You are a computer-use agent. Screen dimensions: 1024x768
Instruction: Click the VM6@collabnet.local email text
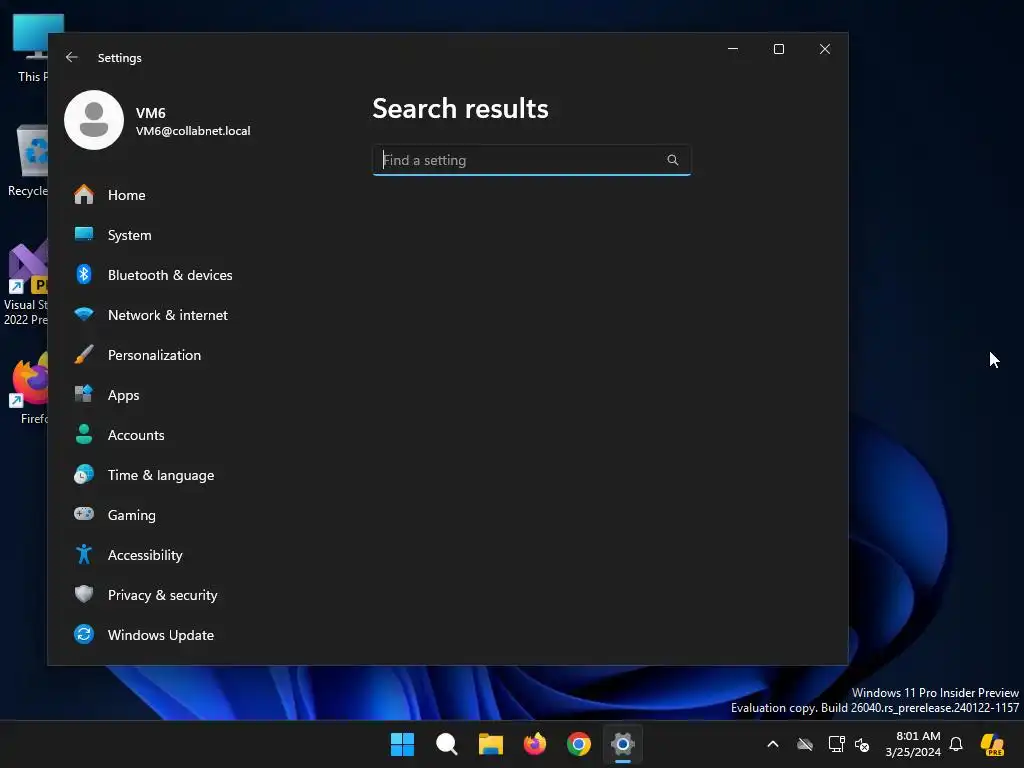193,131
